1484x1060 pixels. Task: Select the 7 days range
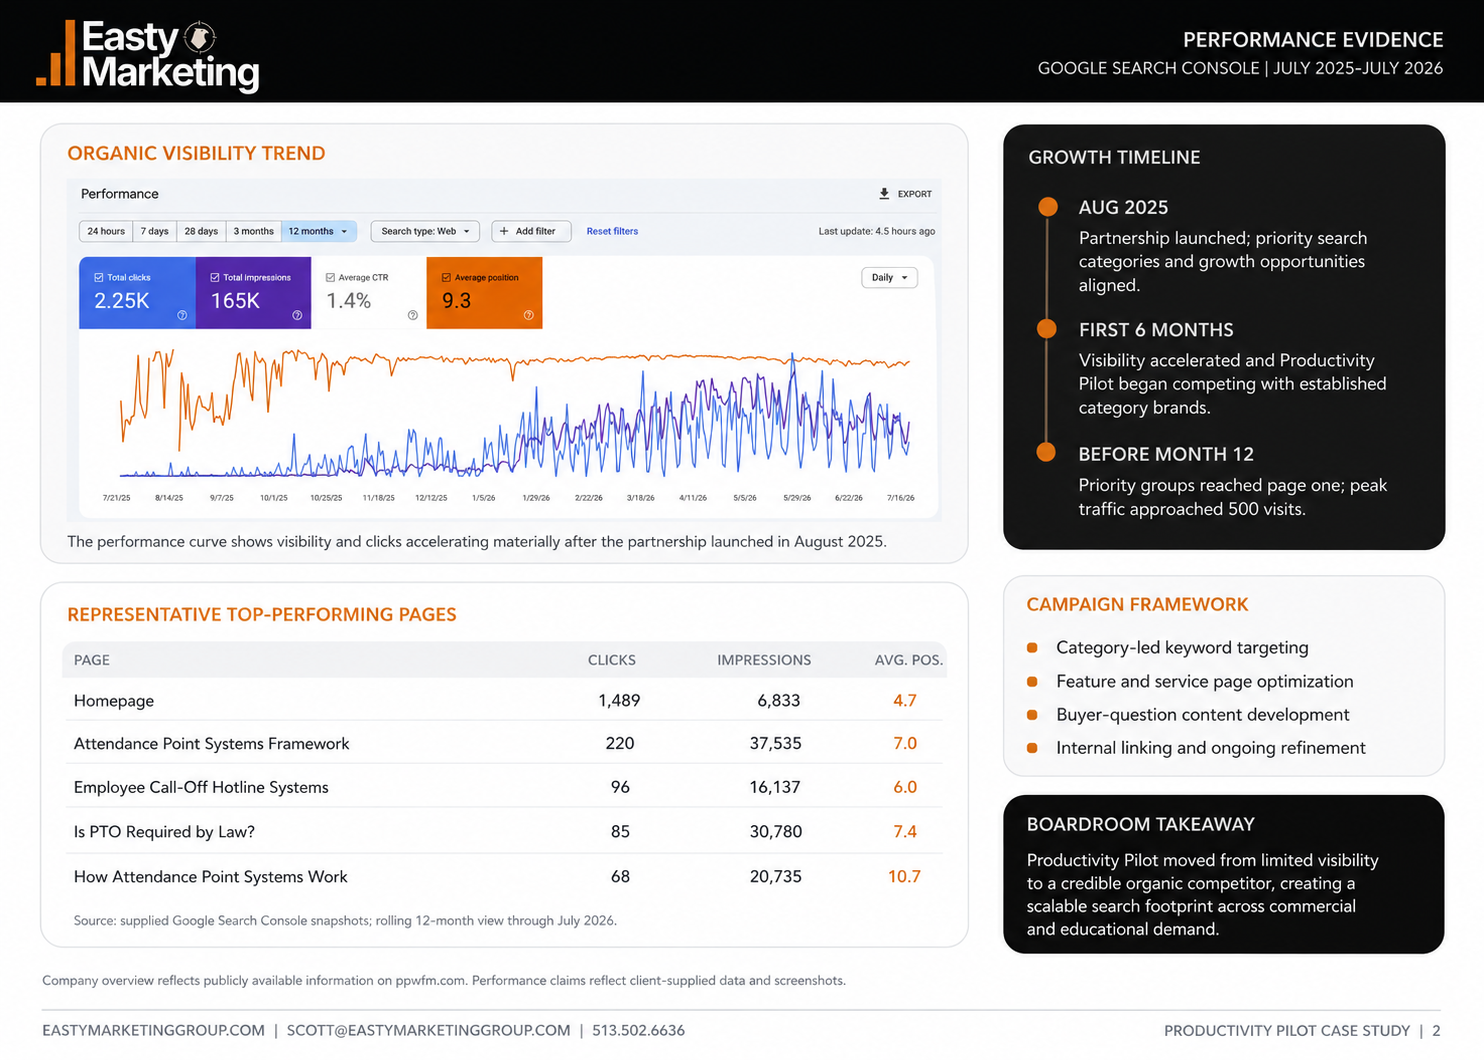point(155,231)
